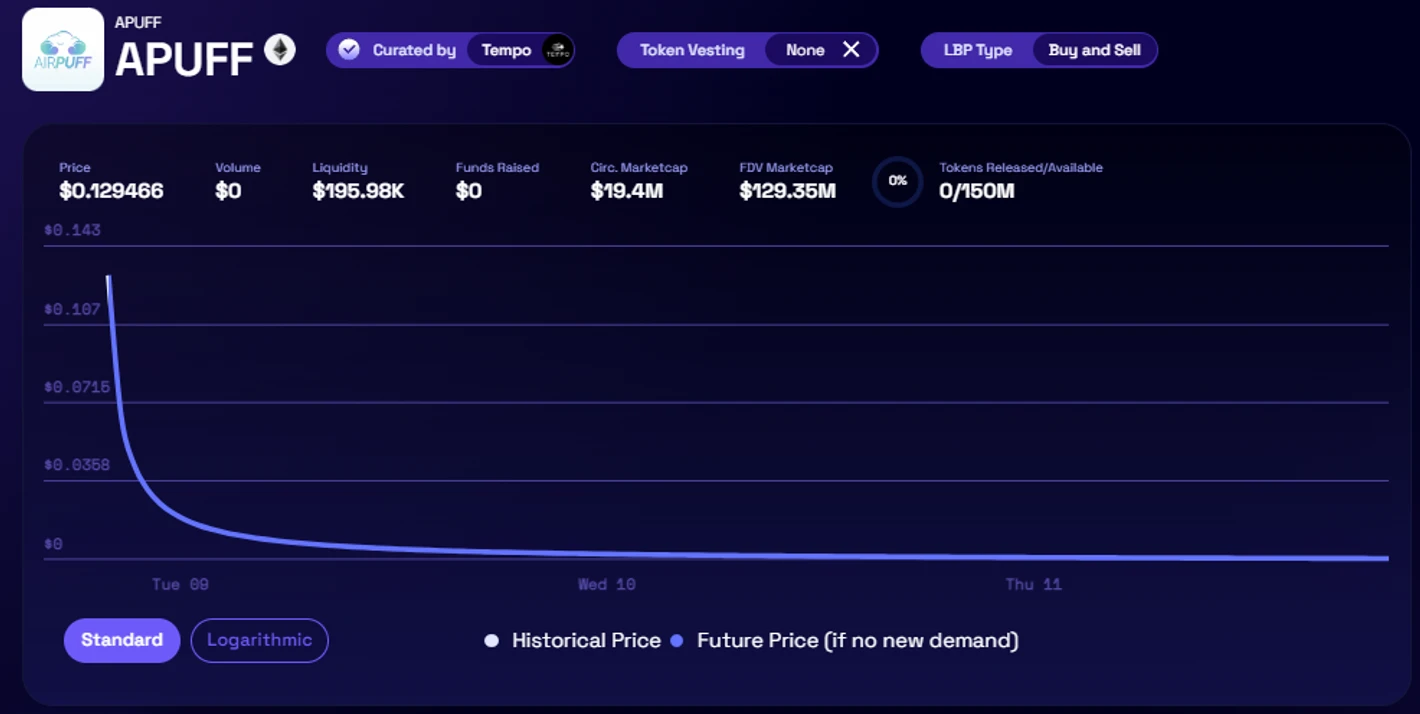
Task: Click the Wed 10 date marker on chart
Action: [607, 584]
